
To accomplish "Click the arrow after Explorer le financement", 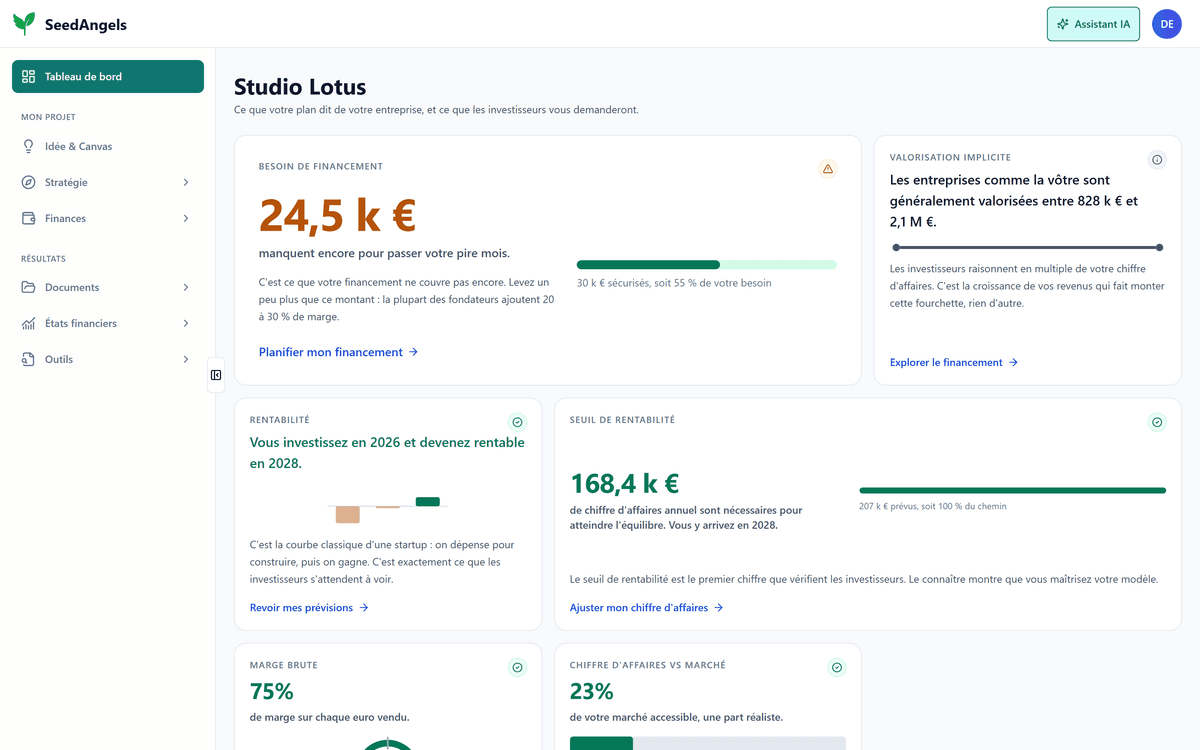I will click(x=1013, y=362).
